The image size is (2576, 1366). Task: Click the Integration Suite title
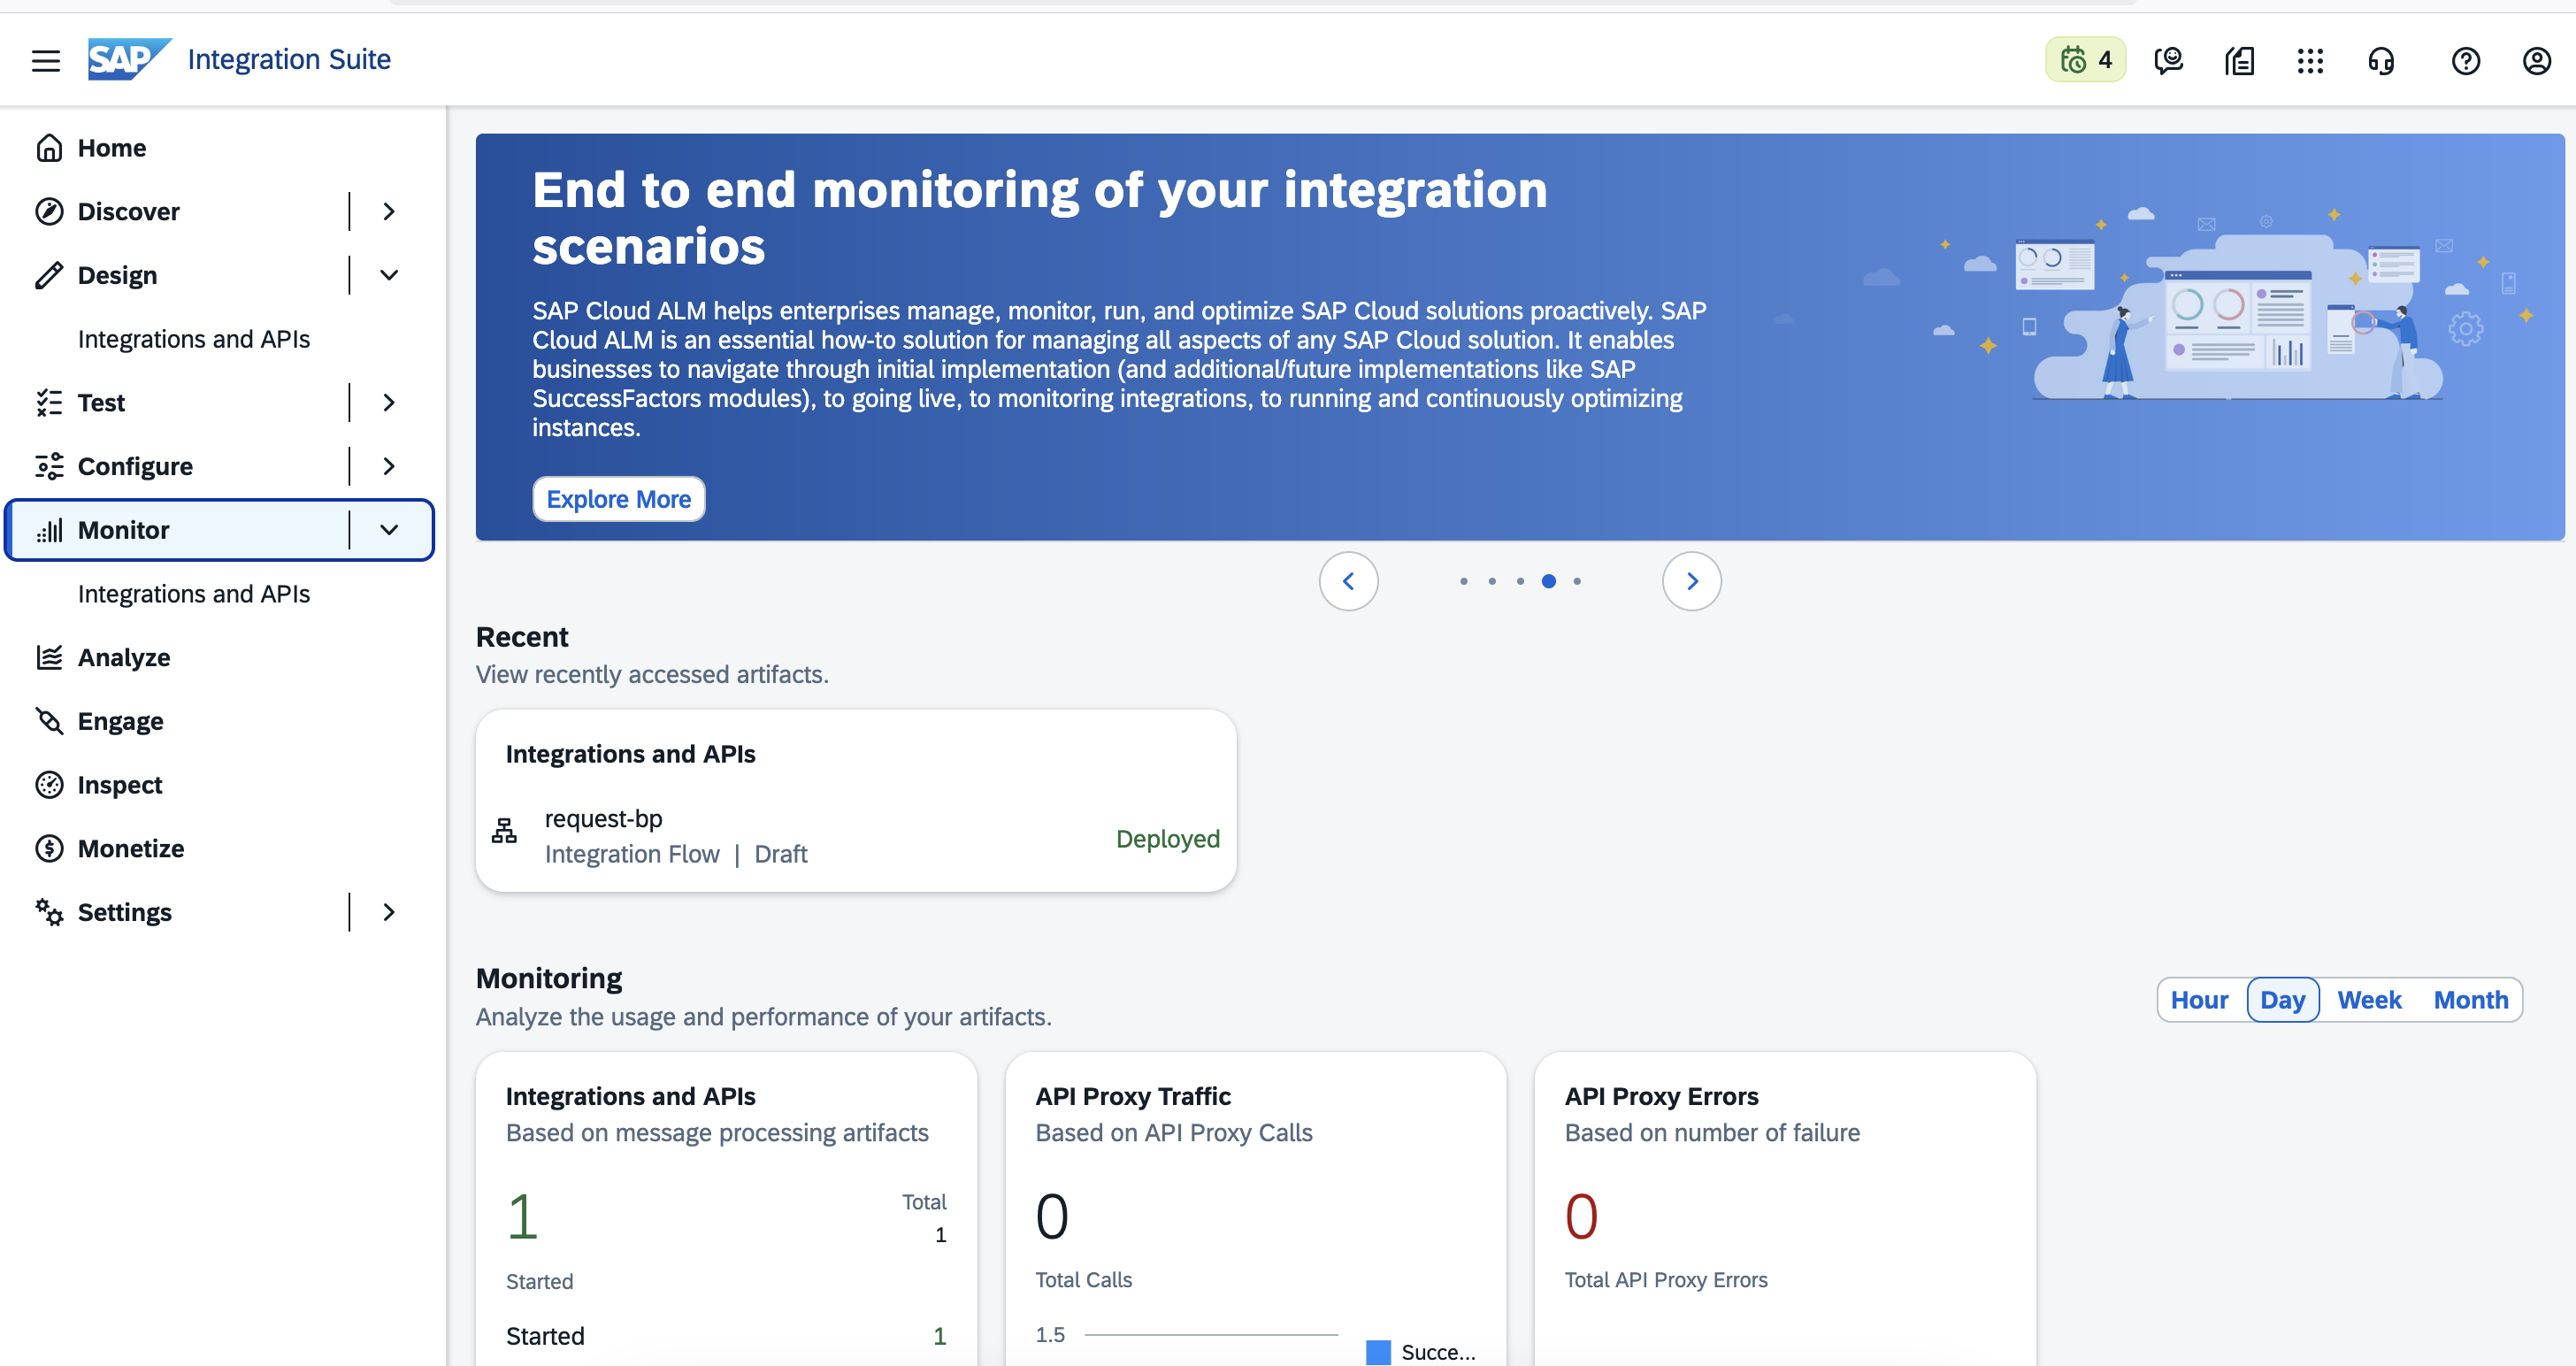coord(289,59)
